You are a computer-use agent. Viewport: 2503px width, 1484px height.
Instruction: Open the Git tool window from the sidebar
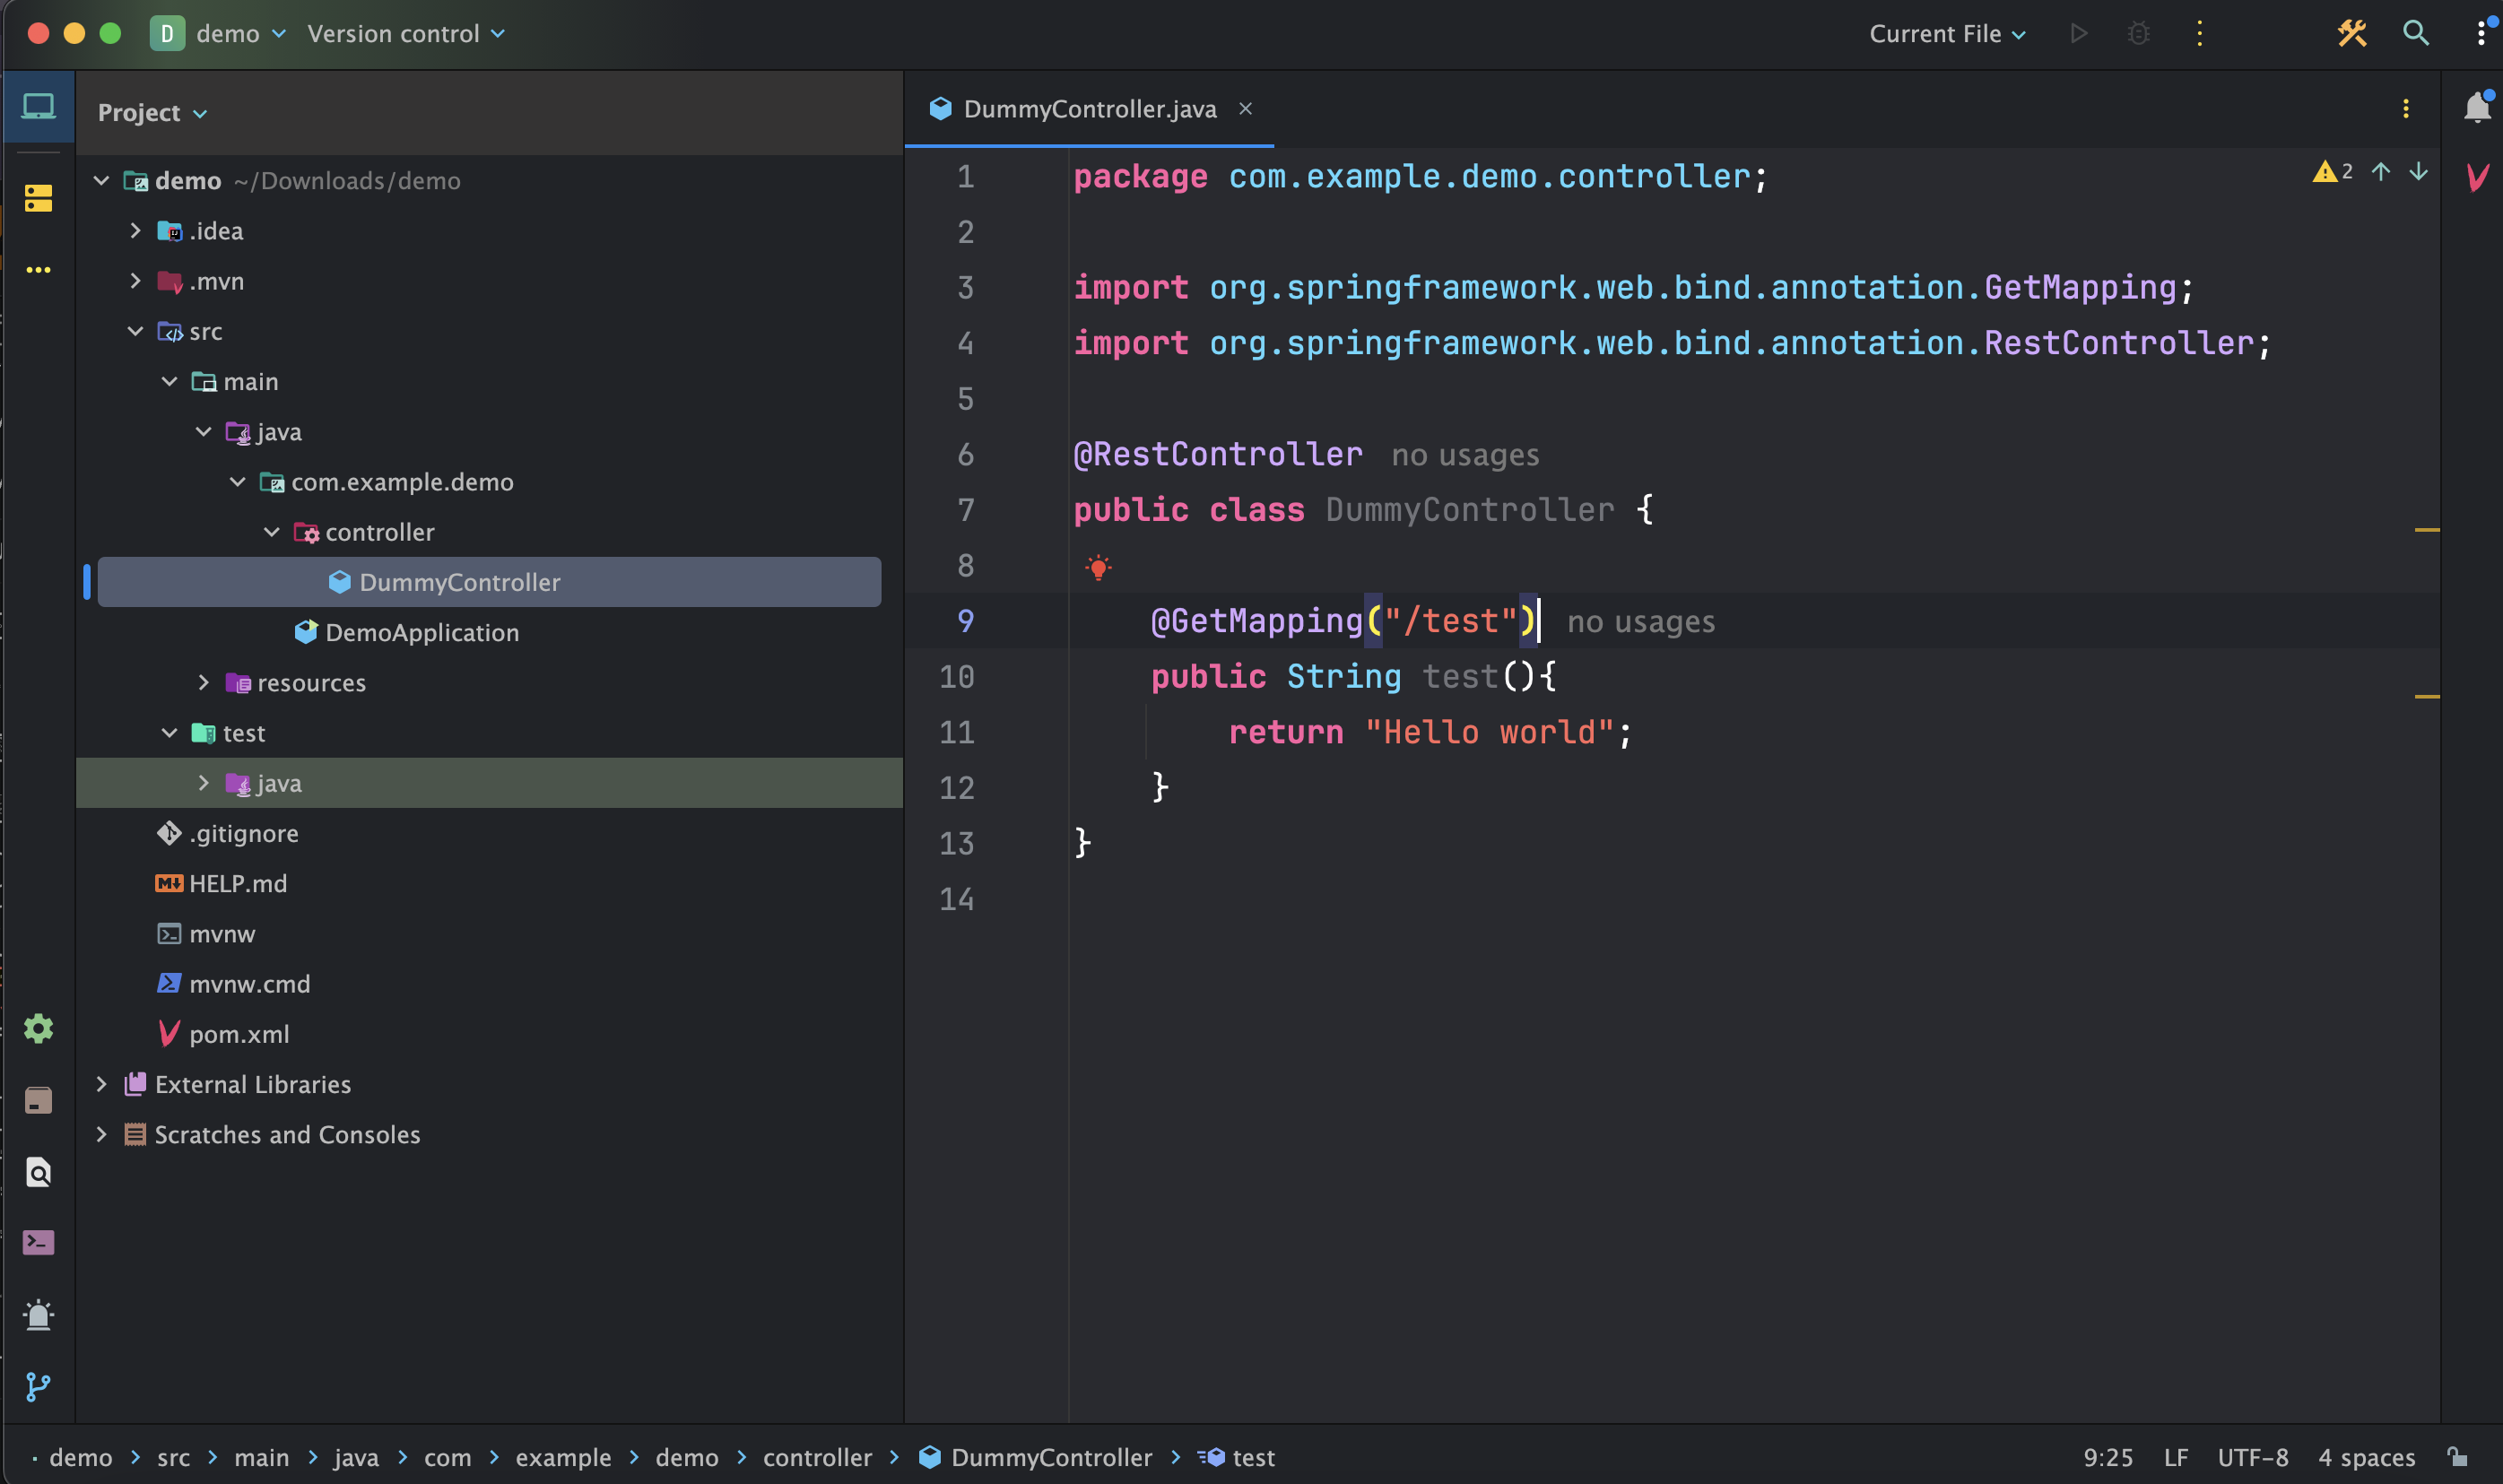click(x=38, y=1387)
